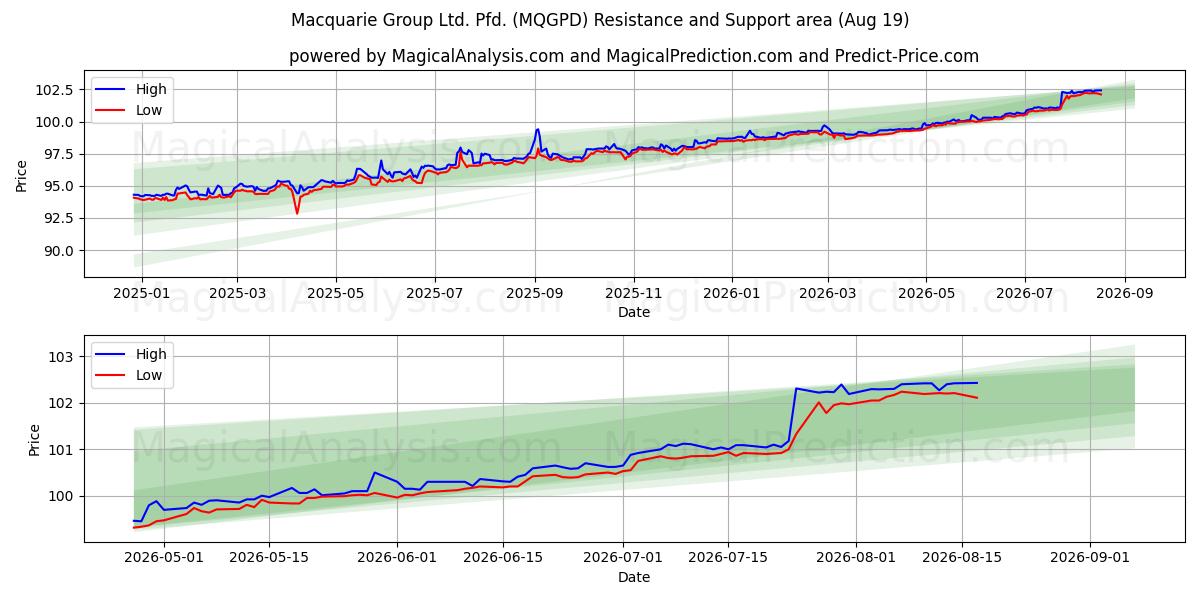Click the September 2025 price spike peak

[538, 129]
